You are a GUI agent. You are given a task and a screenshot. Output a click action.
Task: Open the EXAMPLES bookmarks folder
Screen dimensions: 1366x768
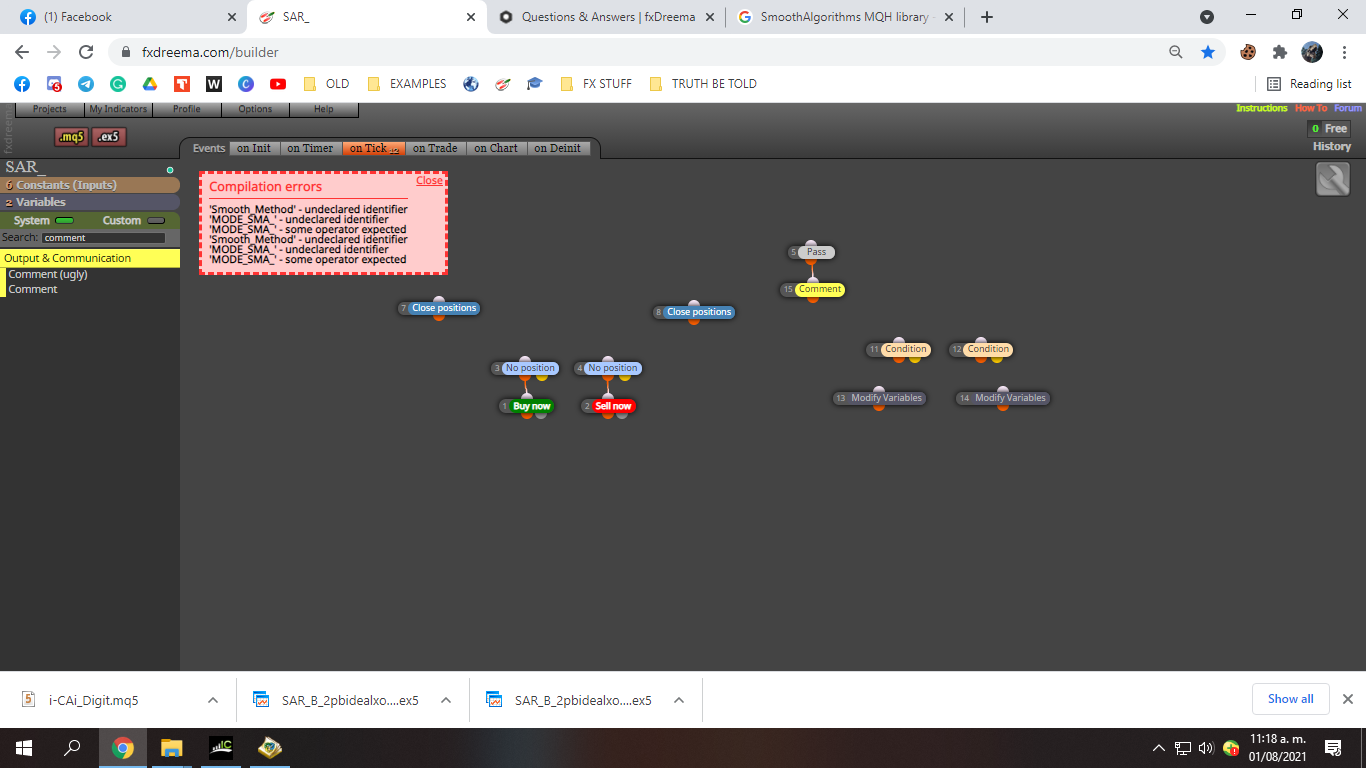(x=407, y=84)
